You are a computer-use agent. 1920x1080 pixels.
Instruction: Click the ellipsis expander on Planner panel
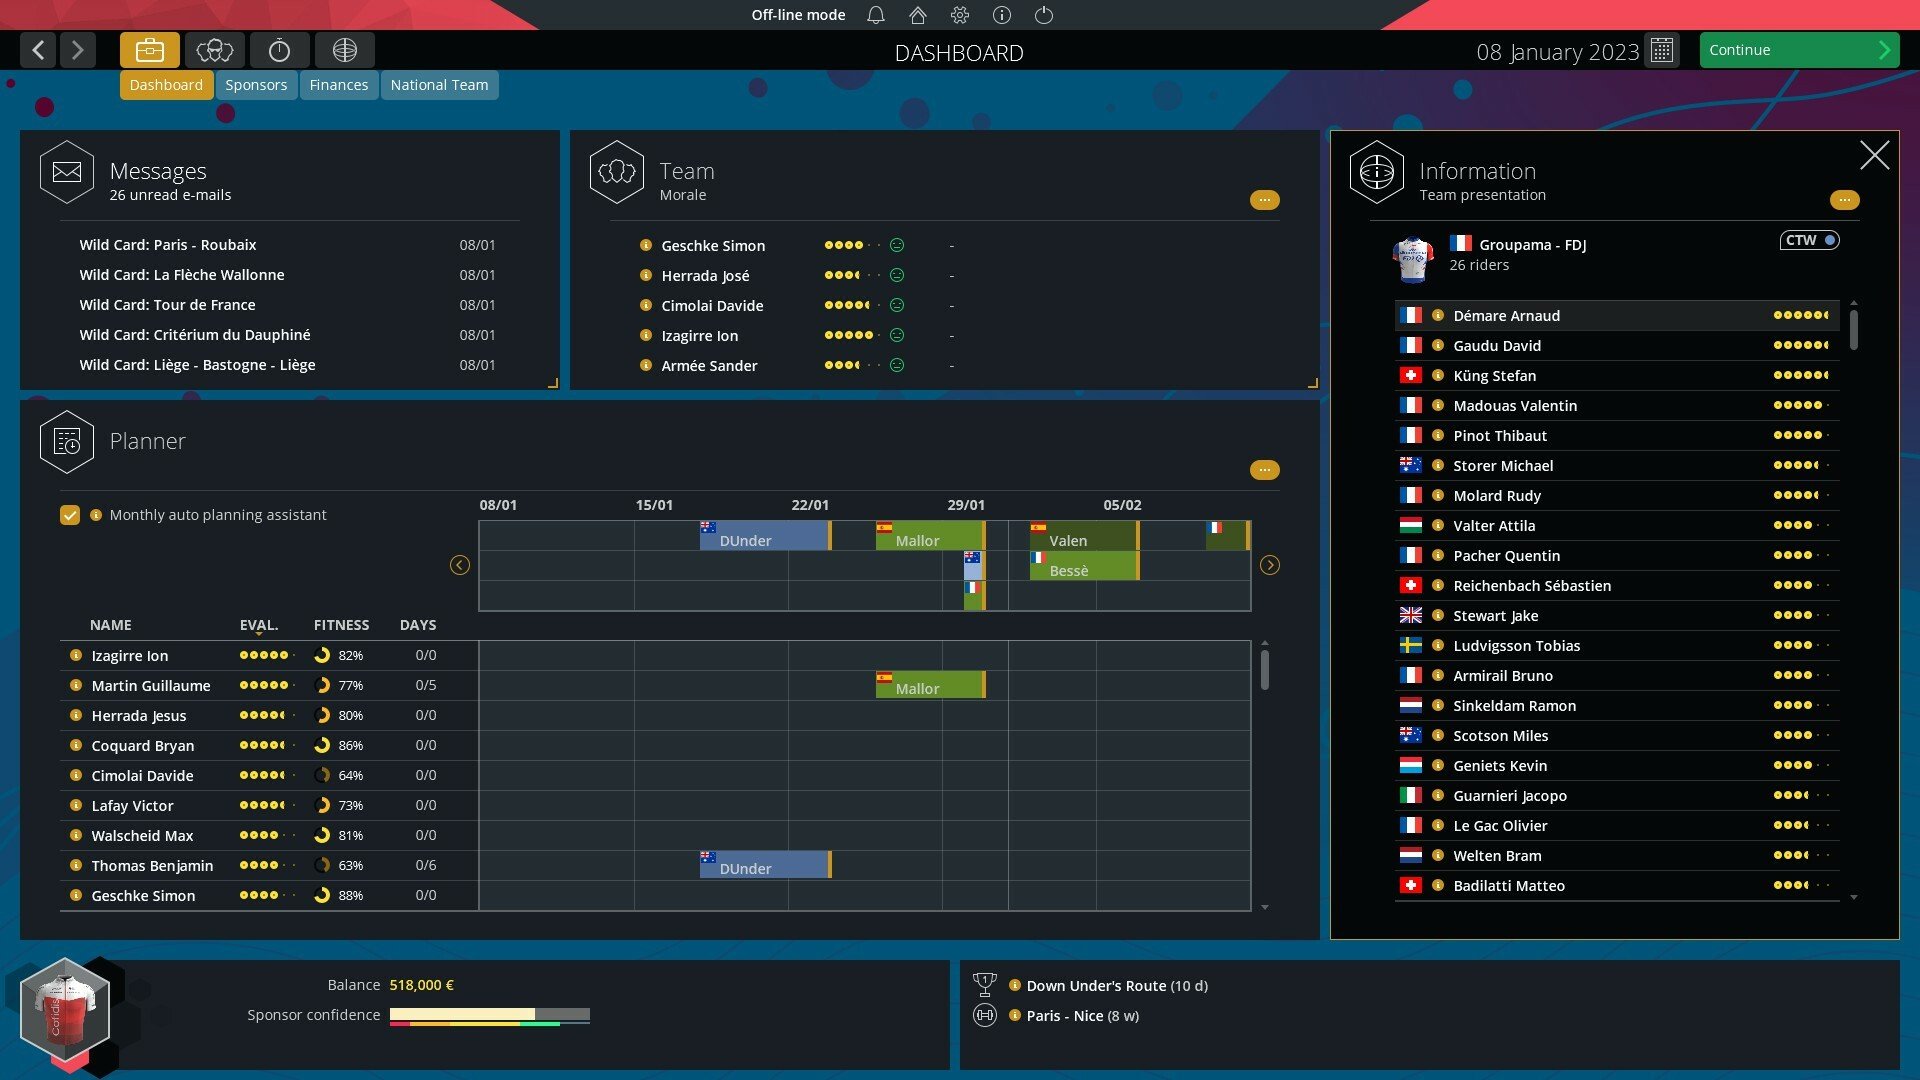[1263, 469]
